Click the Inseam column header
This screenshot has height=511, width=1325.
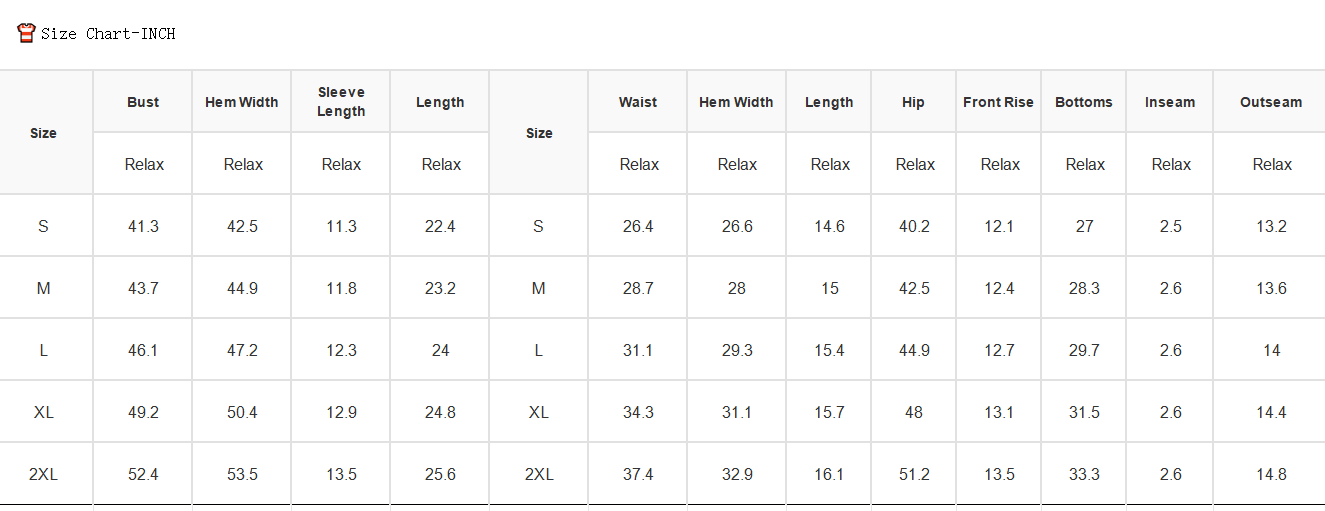click(1170, 102)
